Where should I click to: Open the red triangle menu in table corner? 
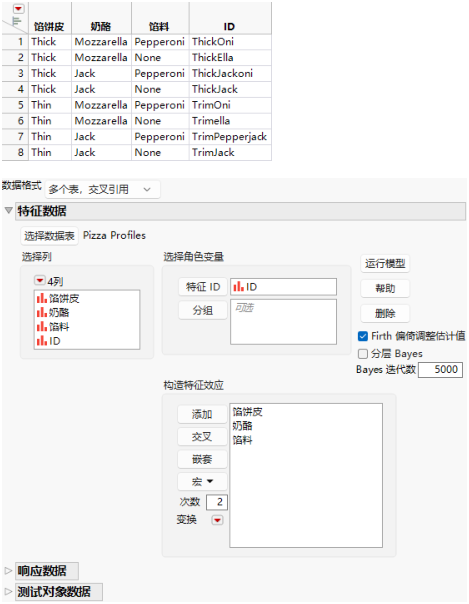(18, 9)
